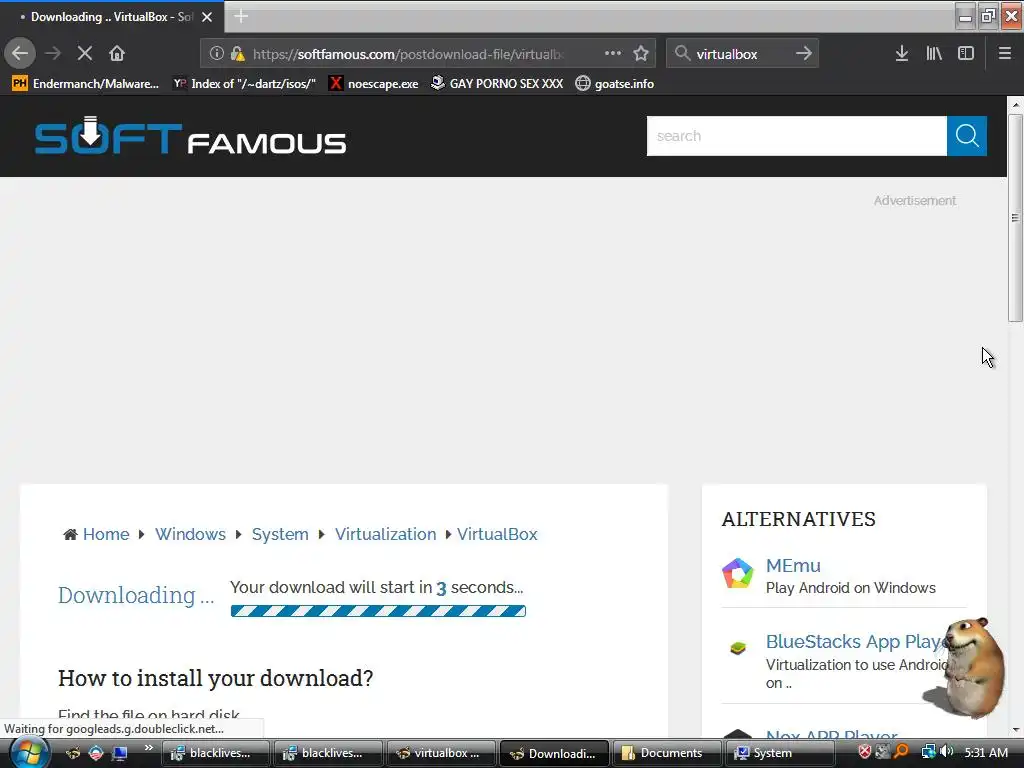Toggle the sidebar icon in toolbar
Screen dimensions: 1024x768
(x=966, y=54)
